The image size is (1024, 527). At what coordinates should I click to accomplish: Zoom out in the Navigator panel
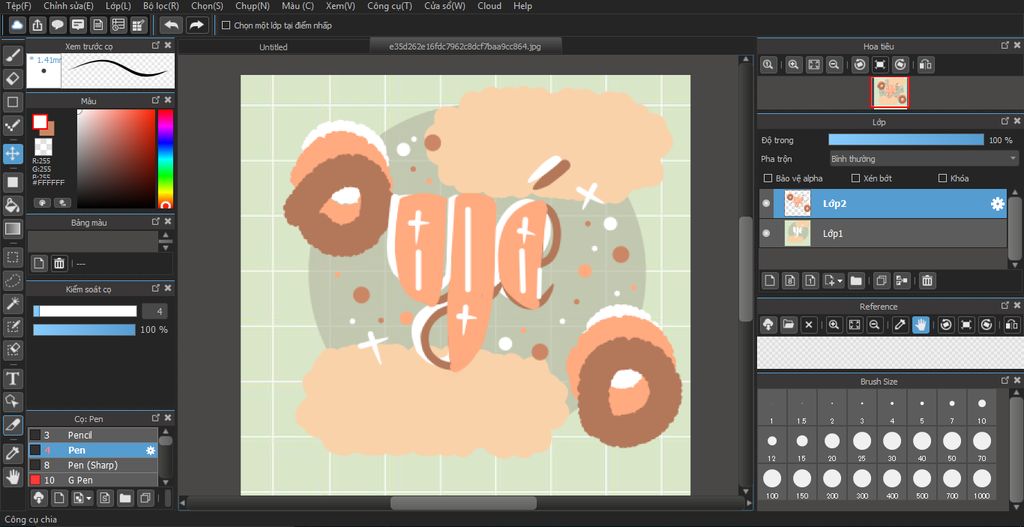pyautogui.click(x=833, y=65)
